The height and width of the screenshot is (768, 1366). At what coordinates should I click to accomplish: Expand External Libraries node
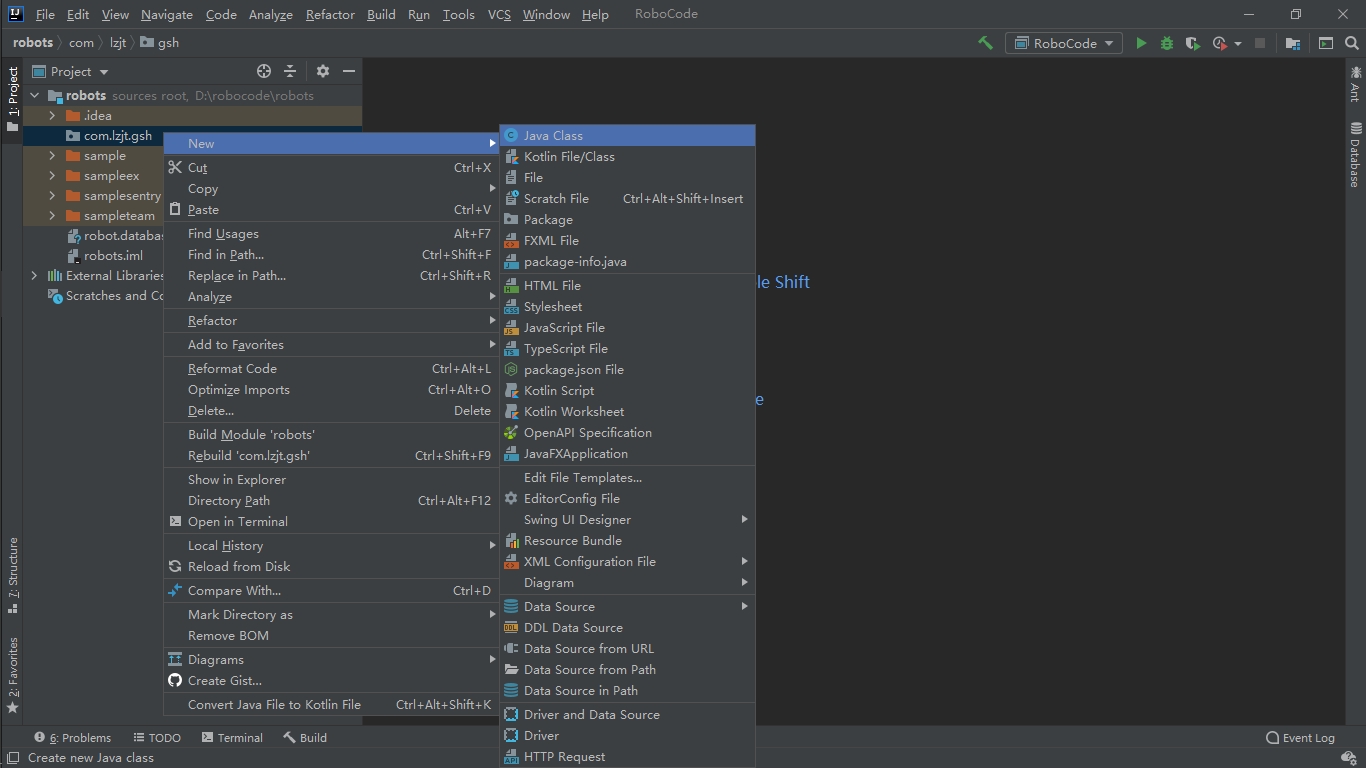(34, 276)
